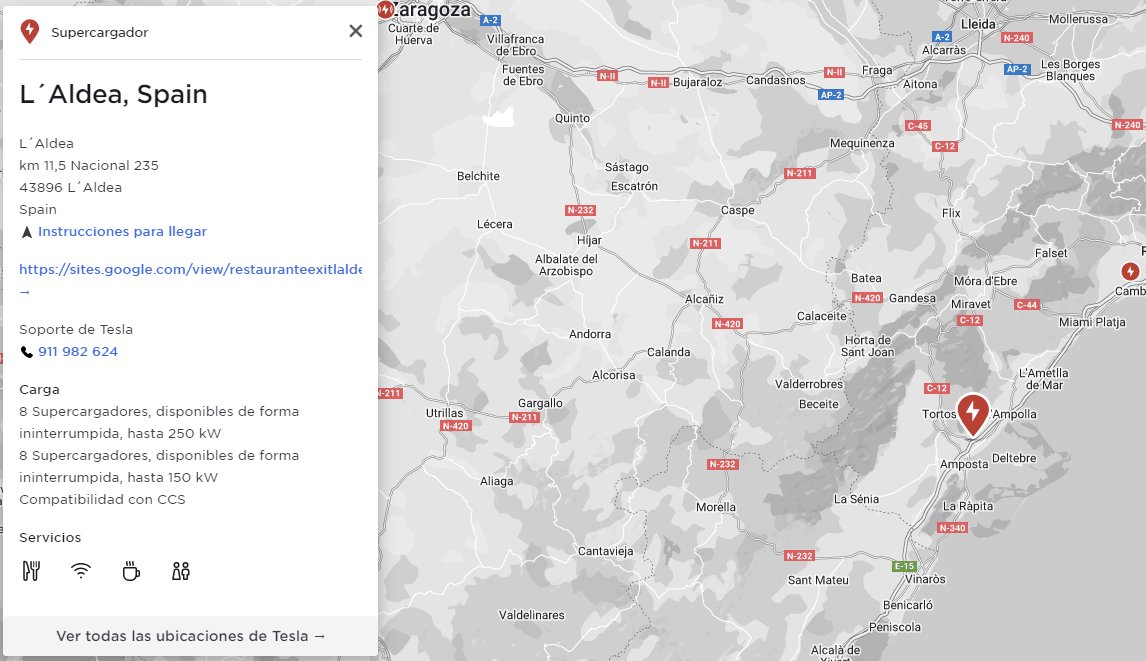Click the Deltebre label on the map
The width and height of the screenshot is (1146, 661).
(1014, 458)
